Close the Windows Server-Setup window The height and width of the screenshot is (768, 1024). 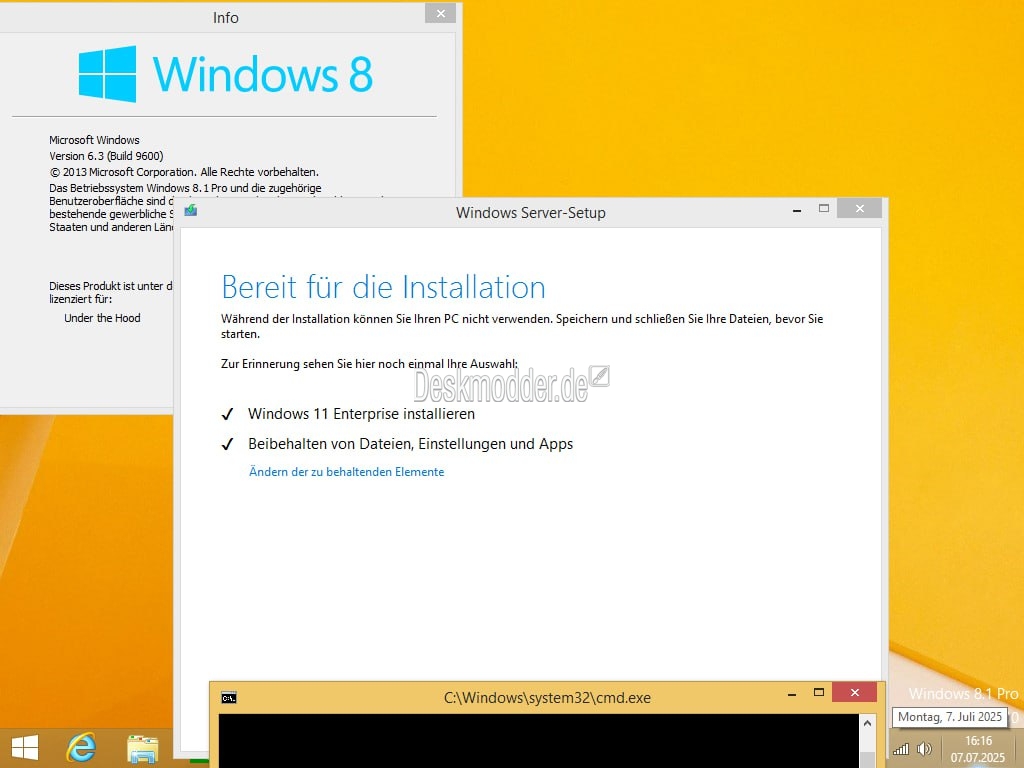click(859, 208)
